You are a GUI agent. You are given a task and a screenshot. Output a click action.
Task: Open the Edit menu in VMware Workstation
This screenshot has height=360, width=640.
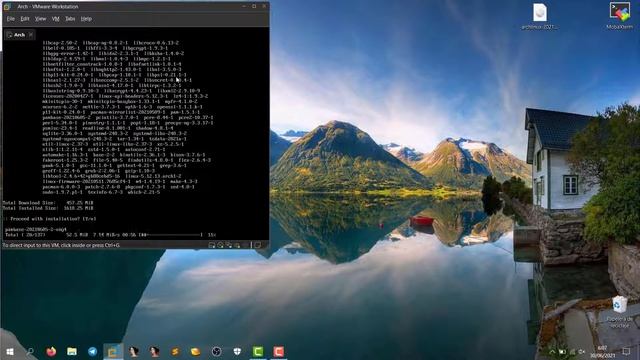pos(25,19)
